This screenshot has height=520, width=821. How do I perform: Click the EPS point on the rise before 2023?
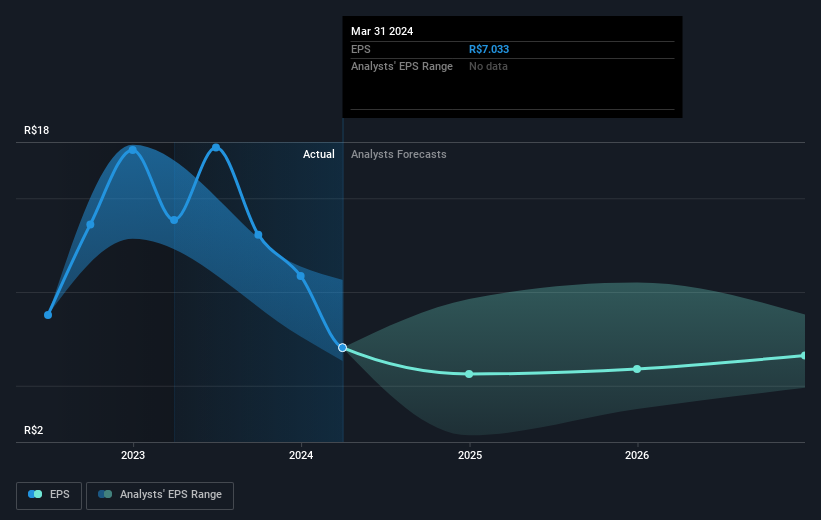click(x=90, y=225)
